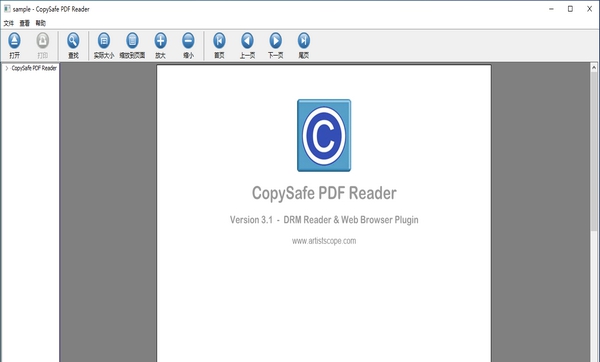Image resolution: width=600 pixels, height=362 pixels.
Task: Zoom in with the plus (放大) icon
Action: click(x=160, y=41)
